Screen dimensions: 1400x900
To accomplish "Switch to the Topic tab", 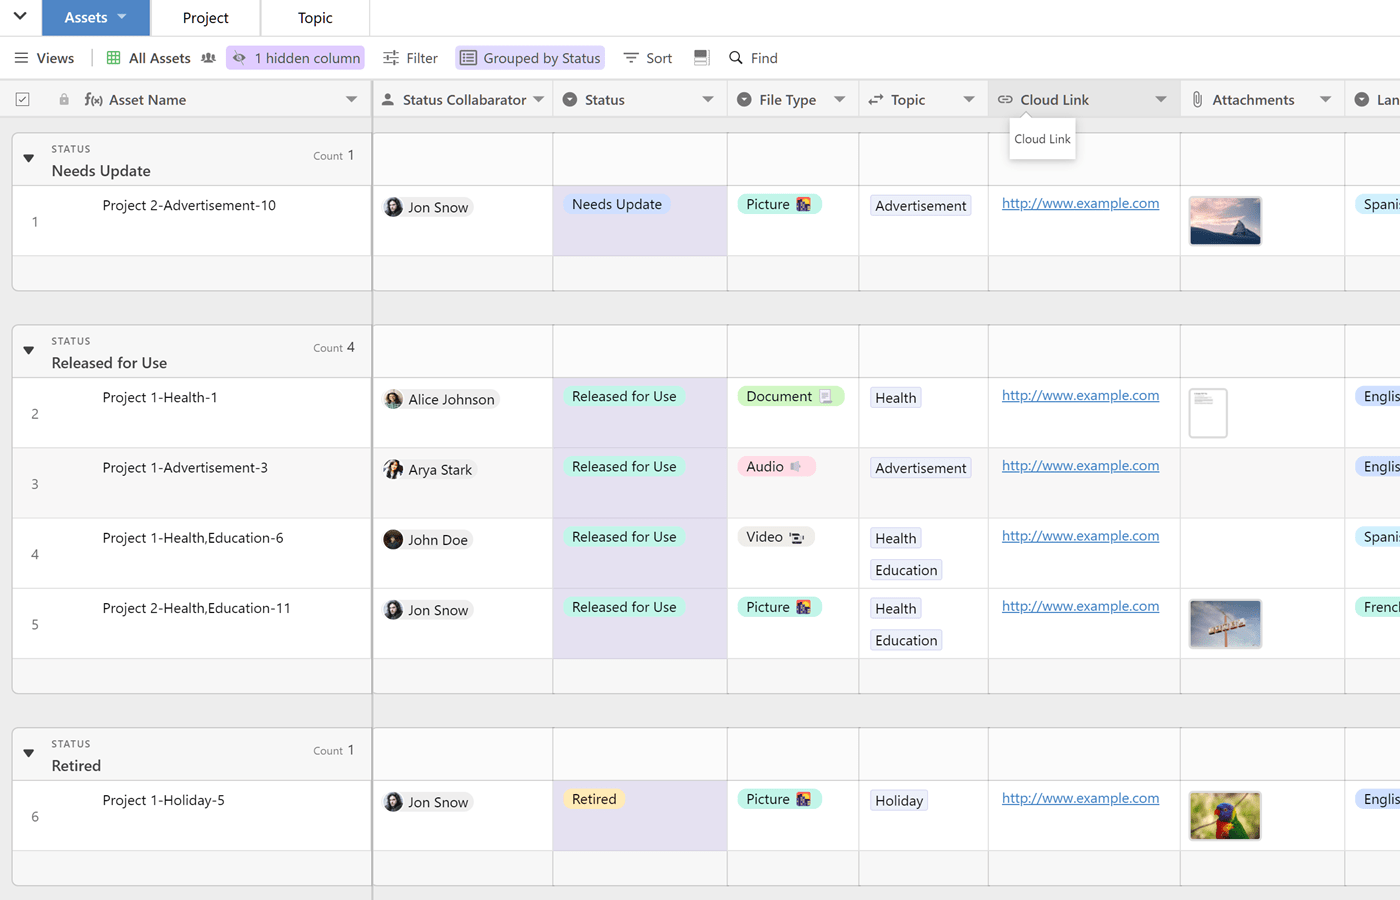I will pos(315,18).
